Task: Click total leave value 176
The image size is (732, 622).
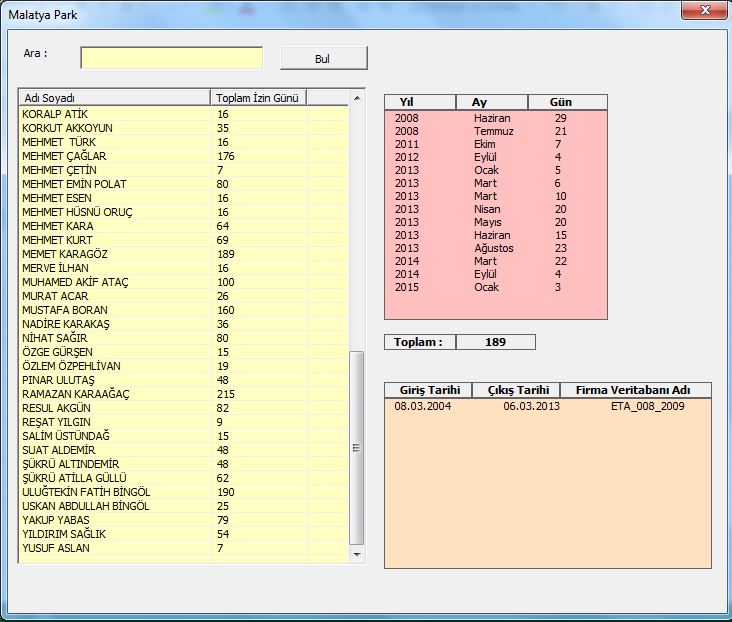Action: [x=226, y=156]
